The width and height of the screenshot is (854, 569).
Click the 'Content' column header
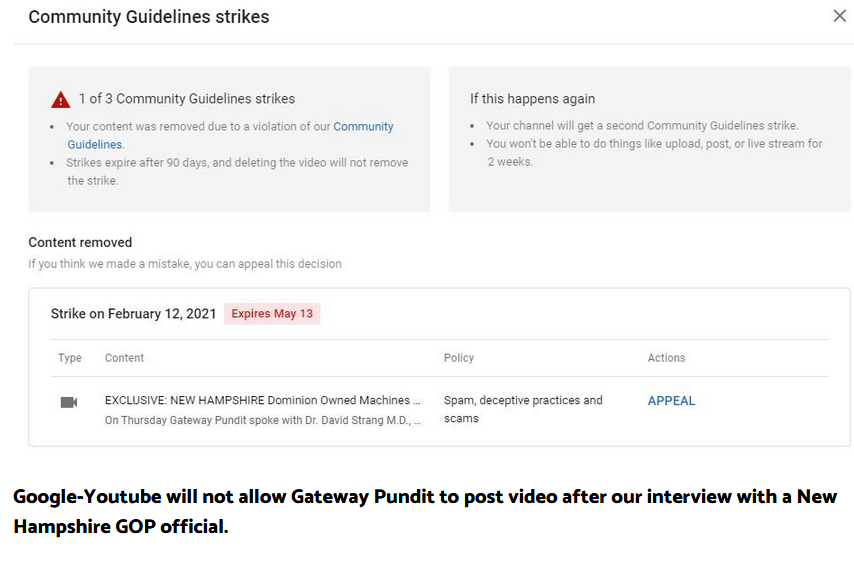coord(124,358)
